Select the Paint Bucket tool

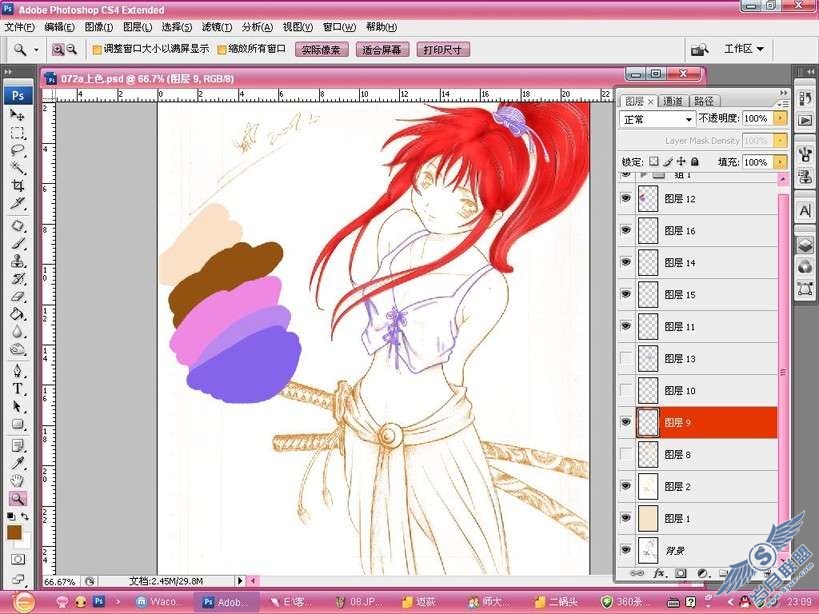click(18, 314)
